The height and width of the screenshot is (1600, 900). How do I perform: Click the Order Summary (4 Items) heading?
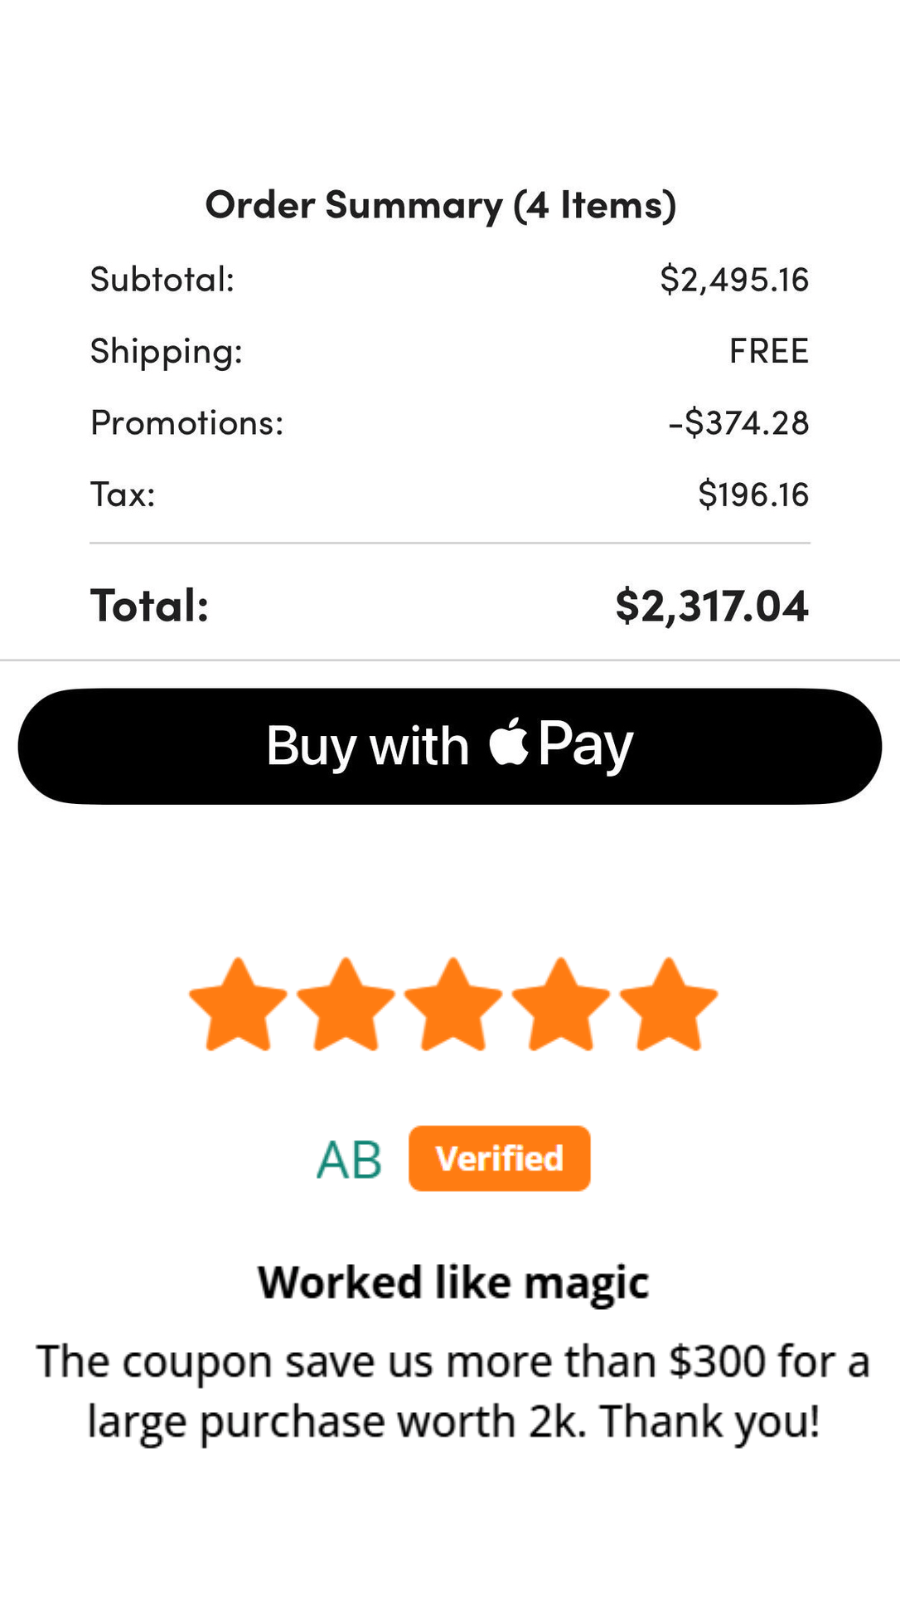point(441,205)
